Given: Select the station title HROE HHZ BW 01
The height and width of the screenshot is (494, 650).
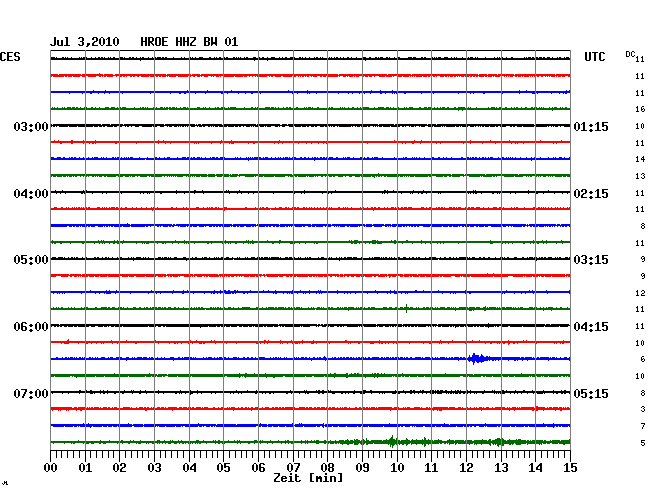Looking at the screenshot, I should [189, 42].
